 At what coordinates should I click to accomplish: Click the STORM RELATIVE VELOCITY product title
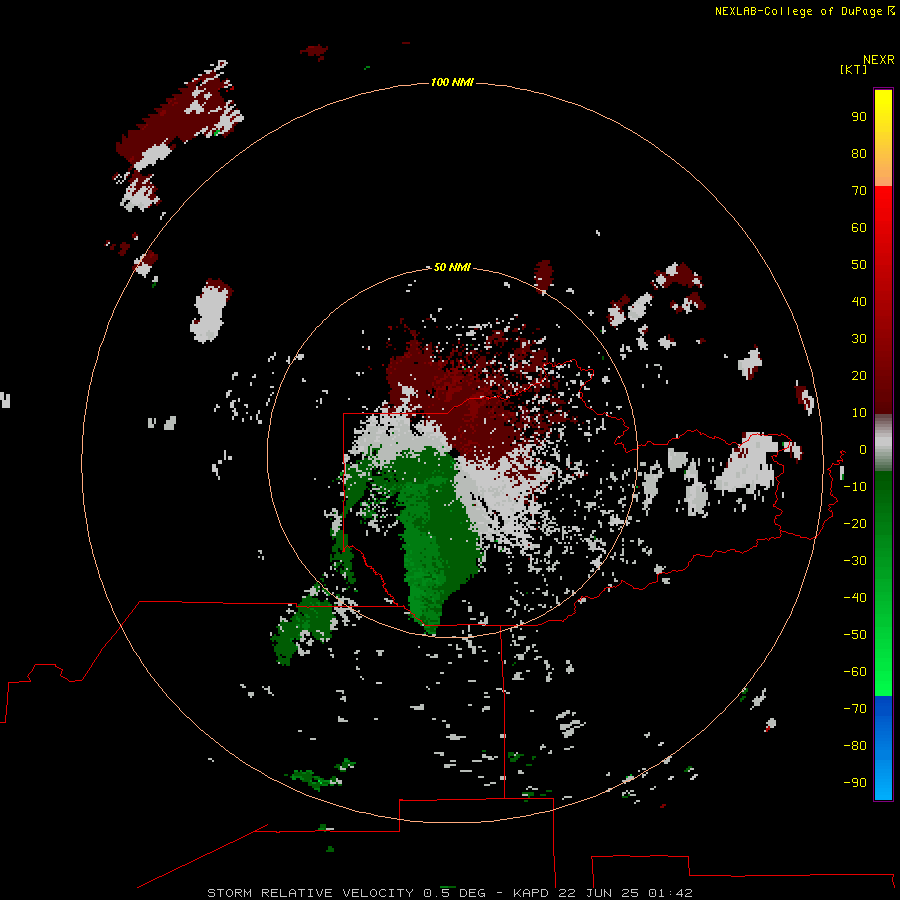(310, 893)
